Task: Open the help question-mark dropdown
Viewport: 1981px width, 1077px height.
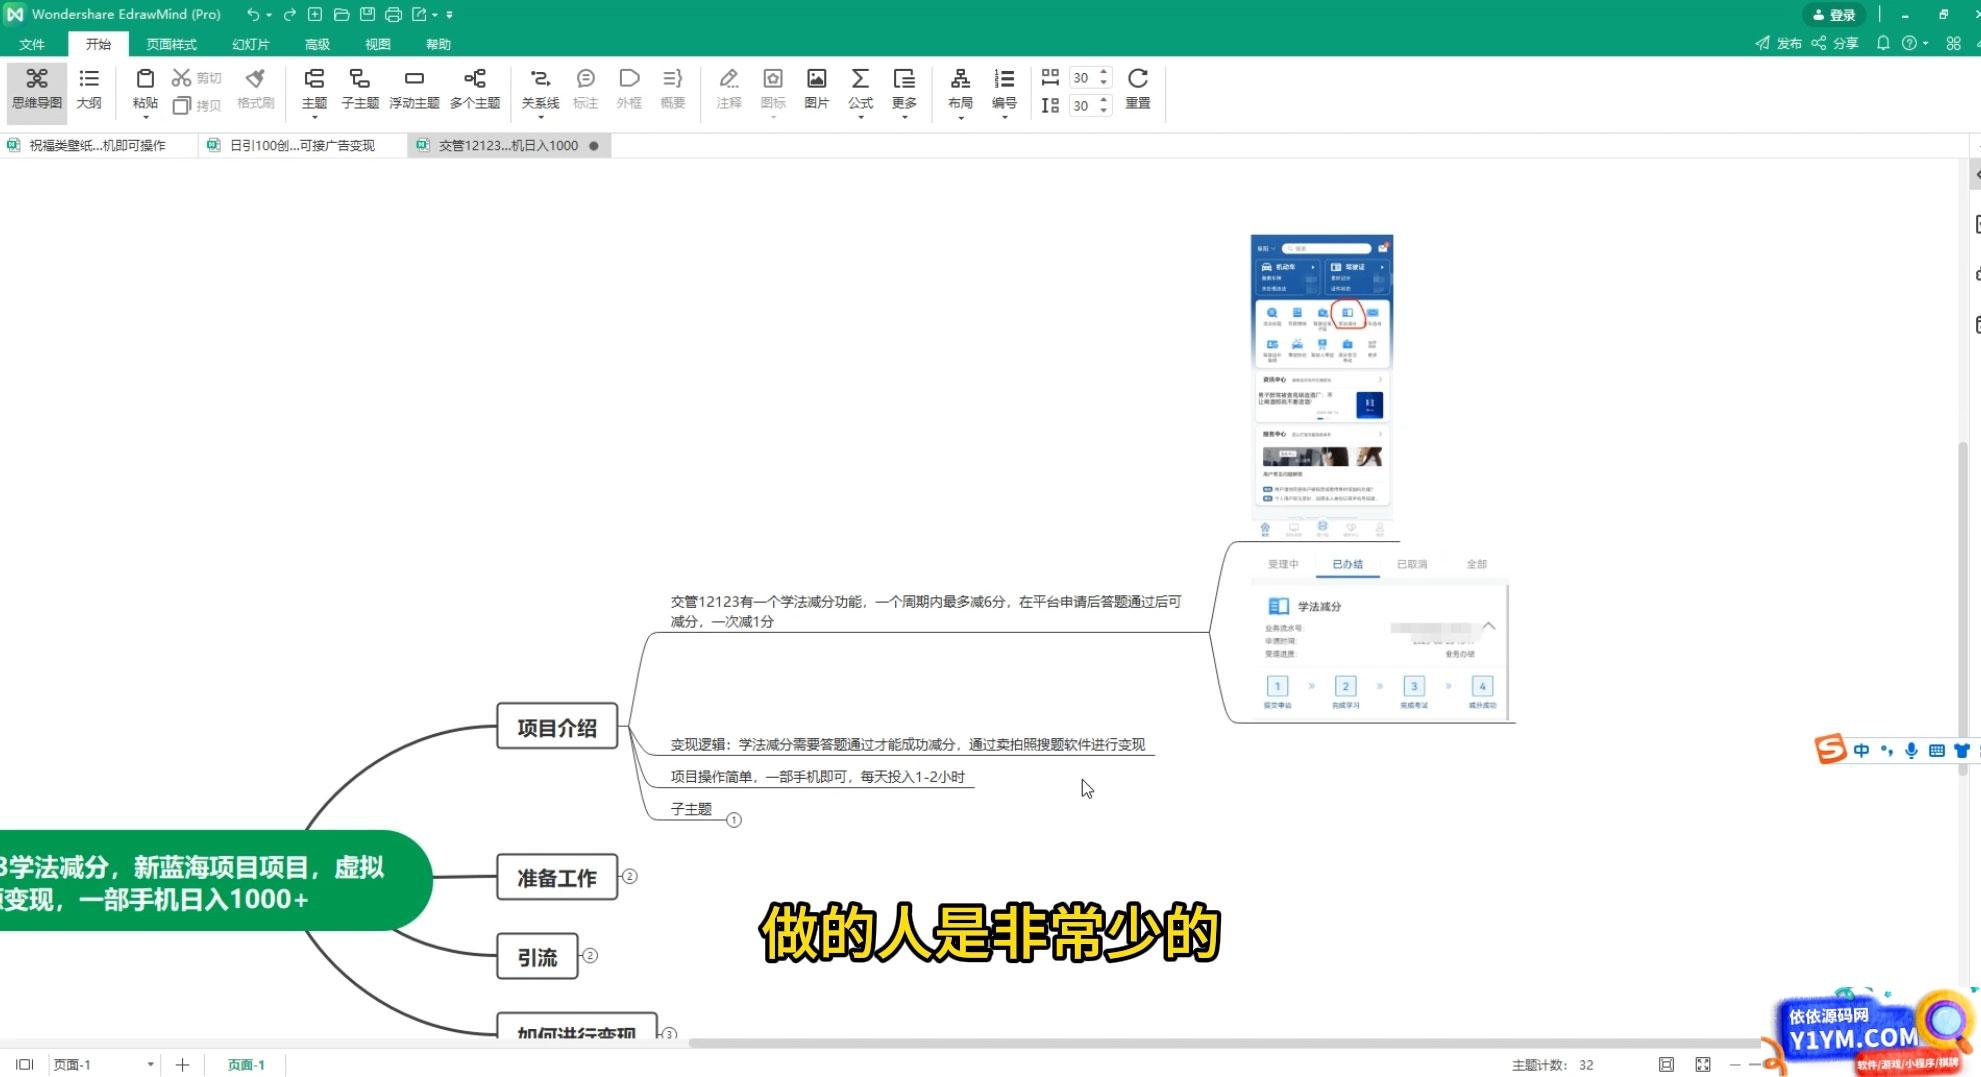Action: pyautogui.click(x=1915, y=43)
